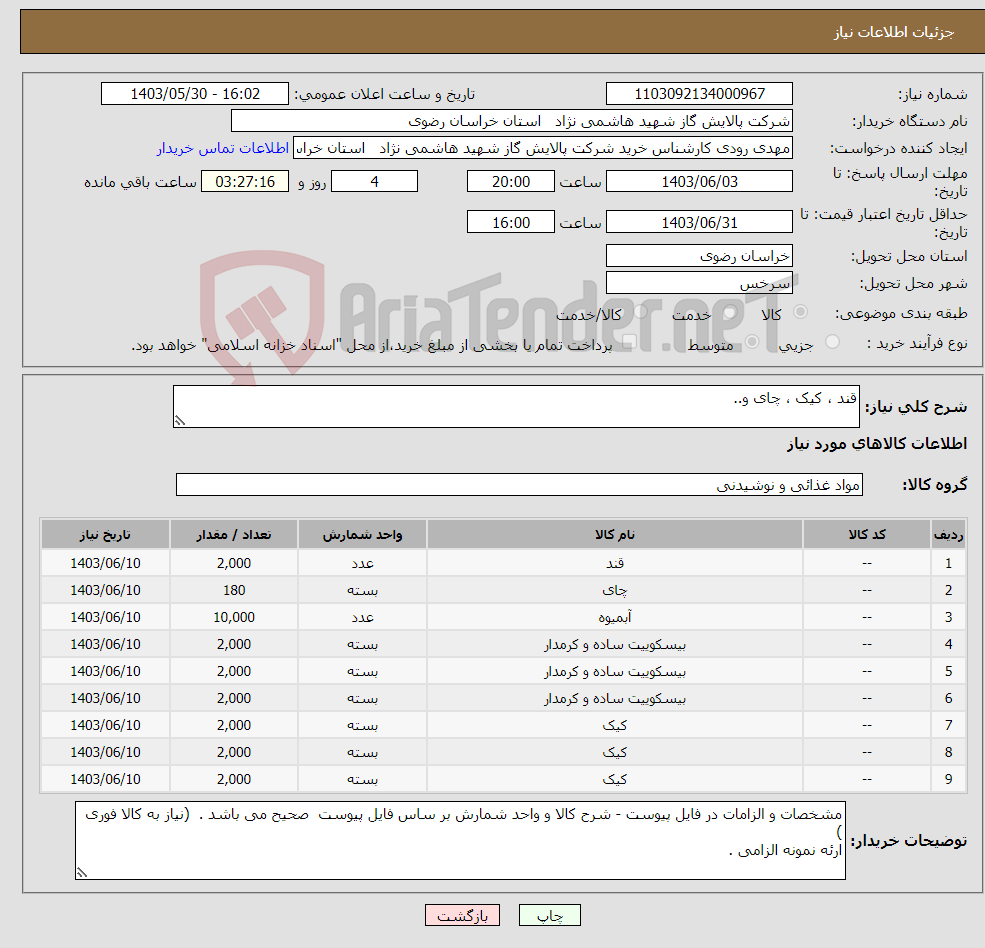Click the quantity 10,000 cell
Viewport: 985px width, 948px height.
coord(234,617)
